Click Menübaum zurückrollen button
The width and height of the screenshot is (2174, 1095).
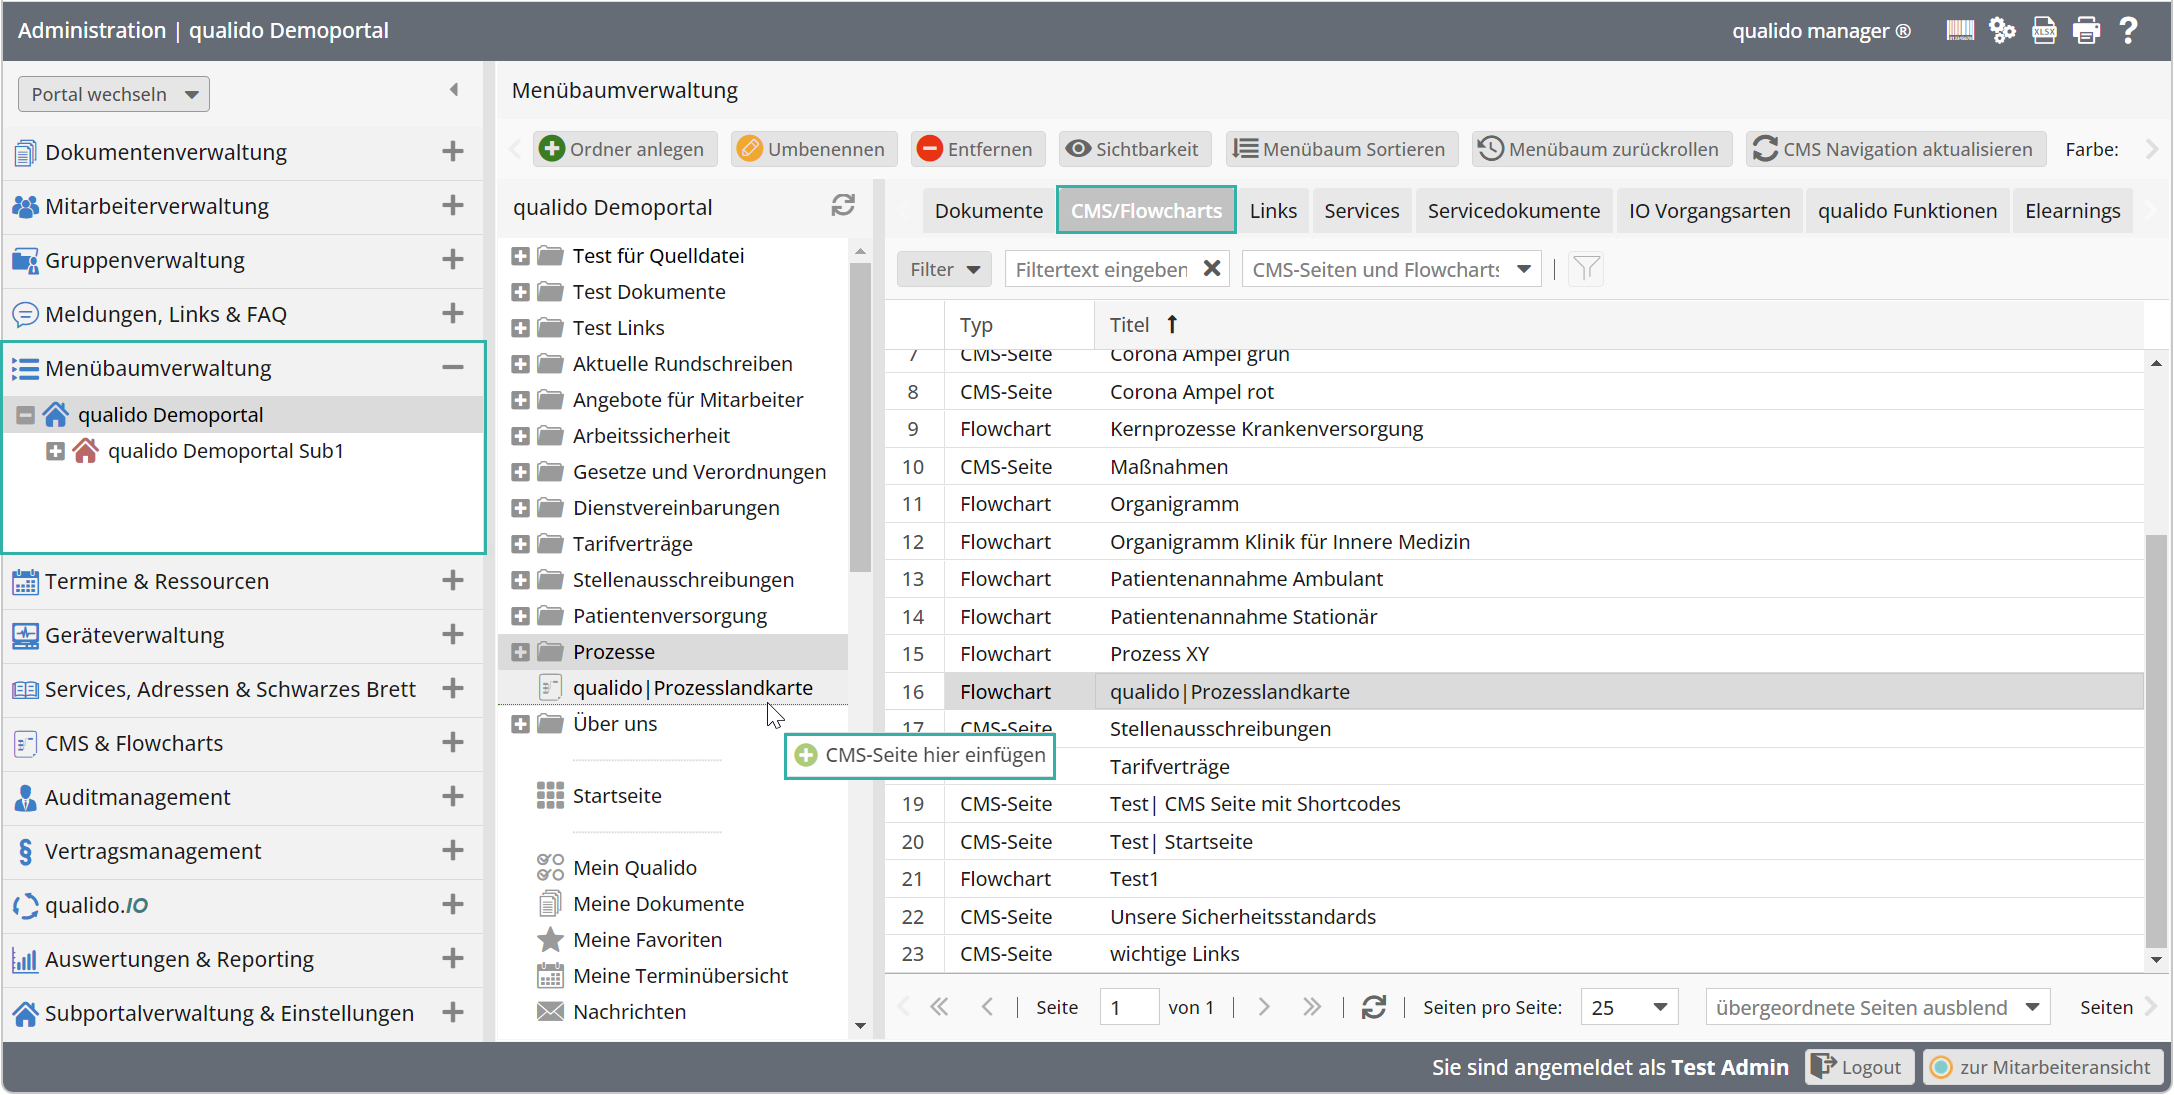(x=1601, y=149)
